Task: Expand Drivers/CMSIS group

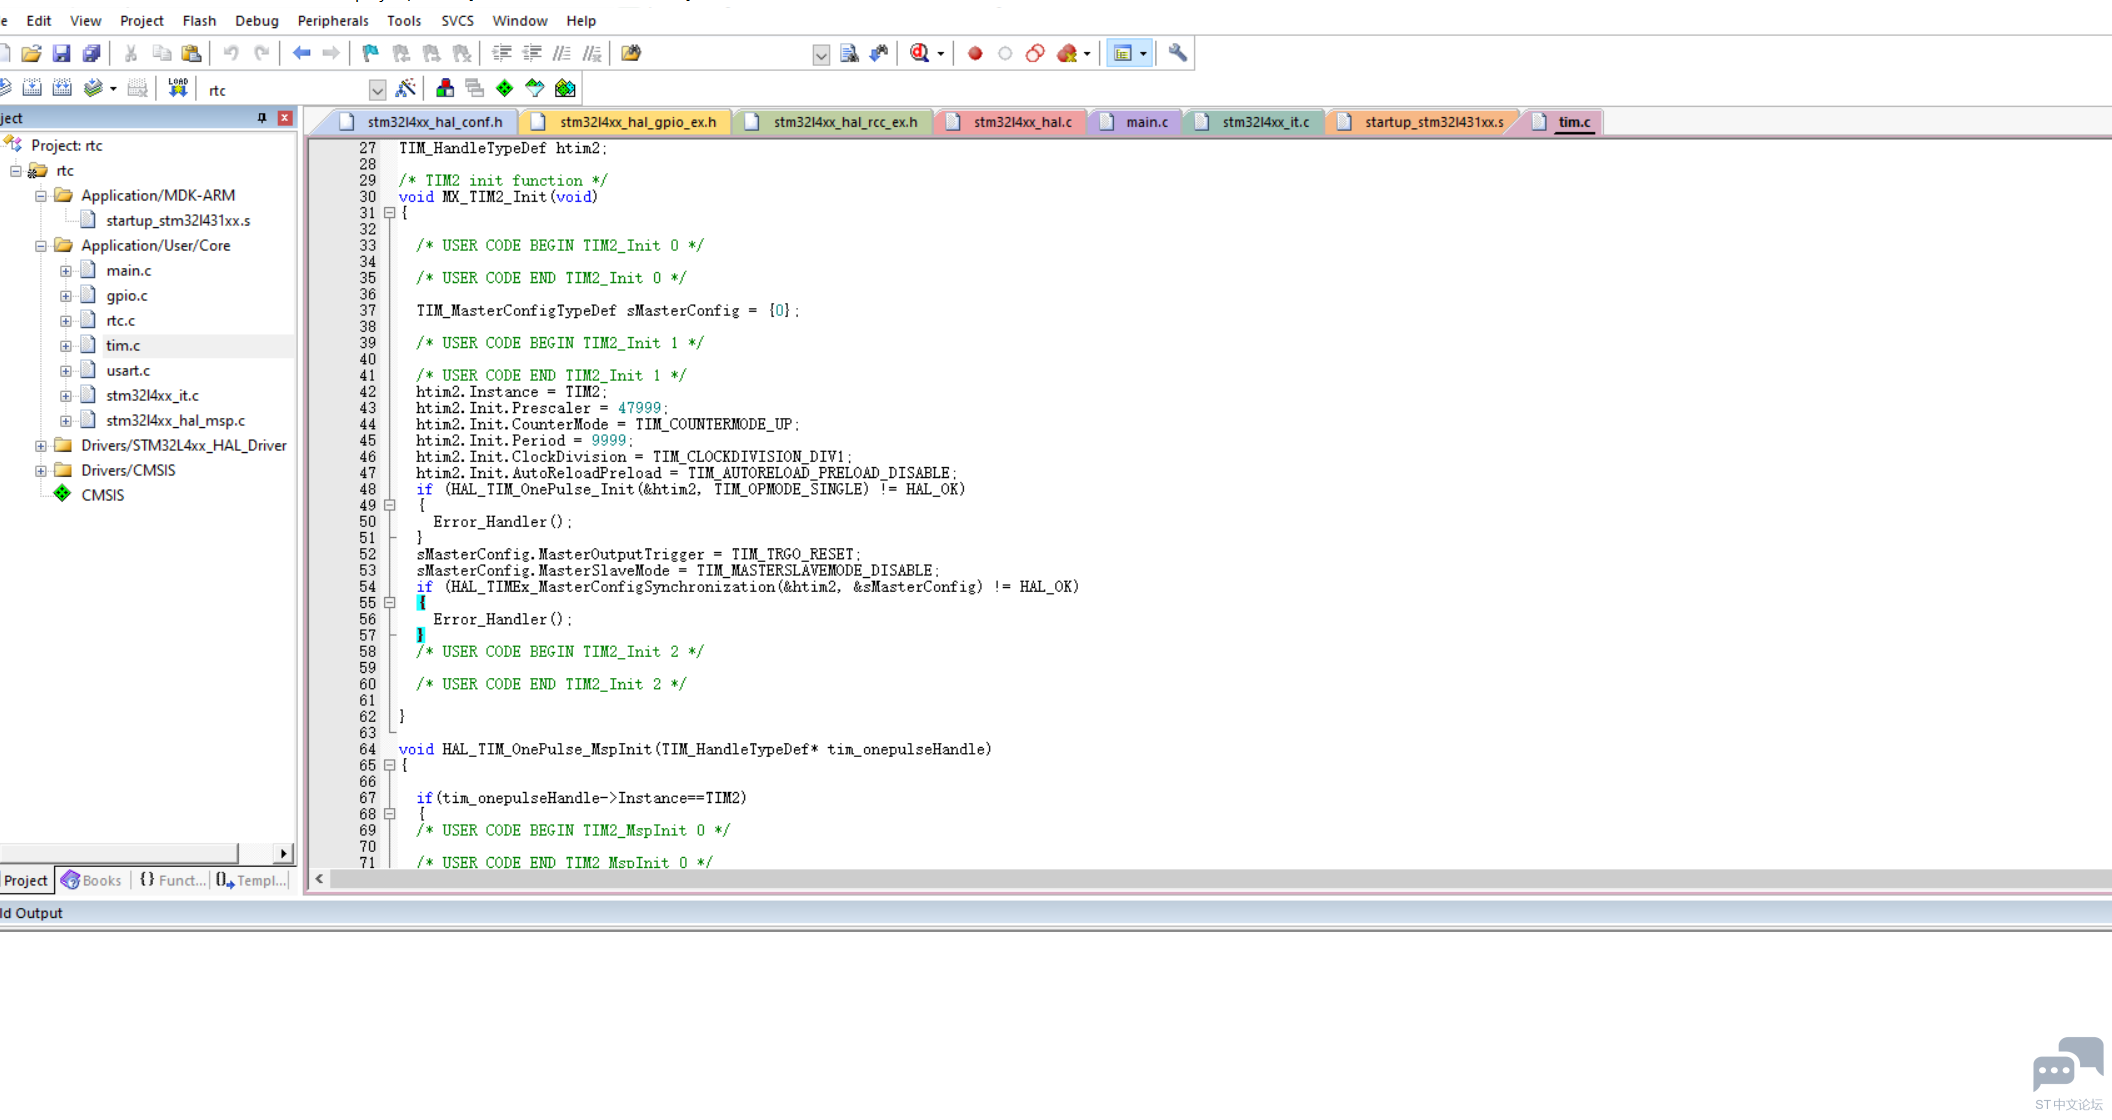Action: (41, 471)
